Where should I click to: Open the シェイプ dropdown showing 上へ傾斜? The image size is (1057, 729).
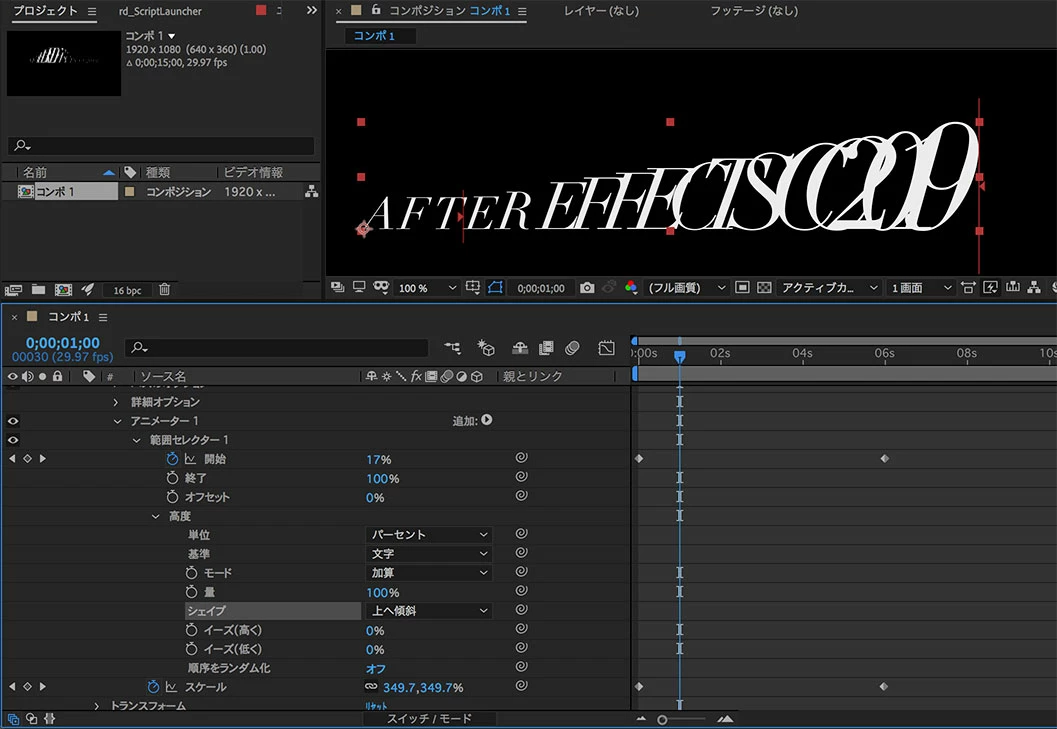pos(429,611)
